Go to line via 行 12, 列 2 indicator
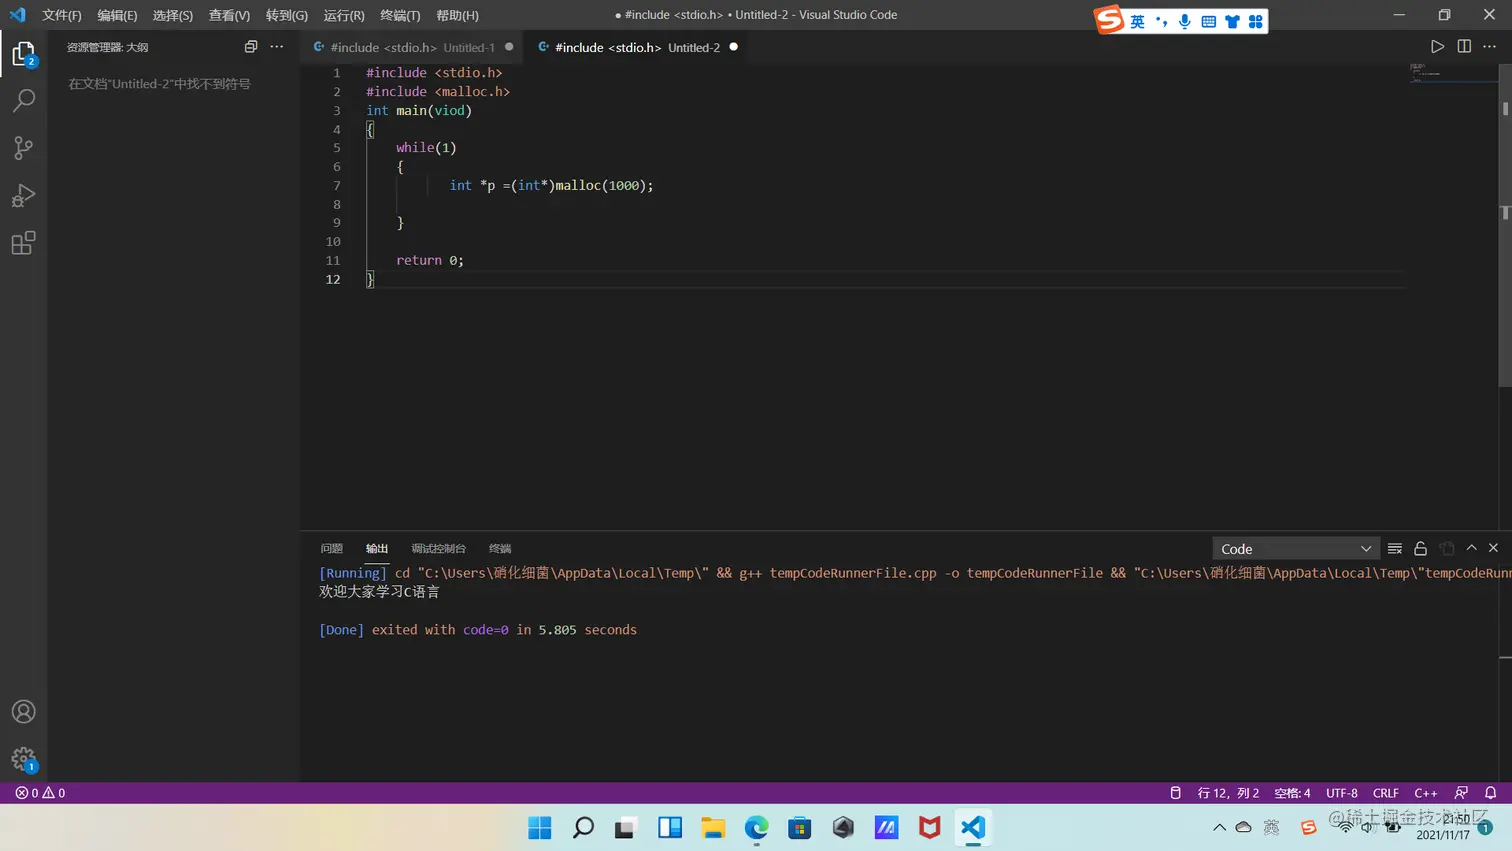1512x851 pixels. (1229, 793)
